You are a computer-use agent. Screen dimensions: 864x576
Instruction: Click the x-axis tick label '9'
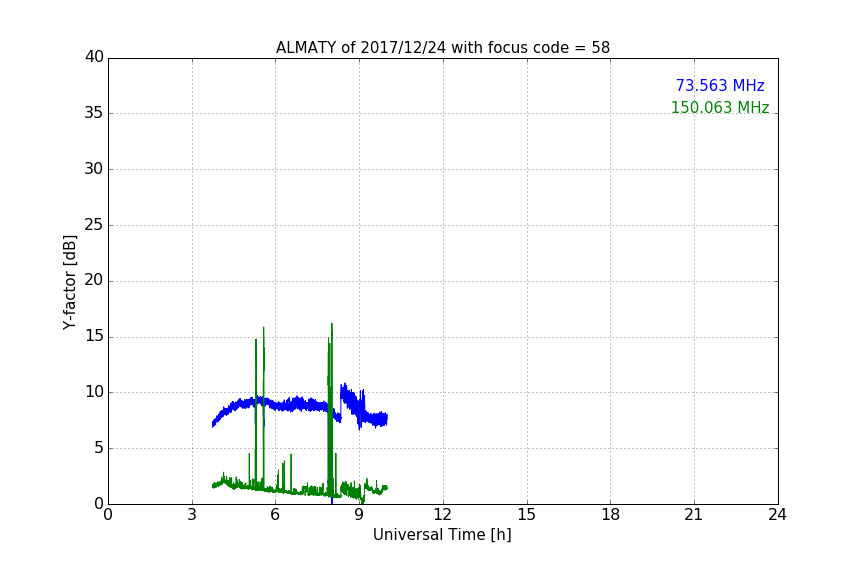[x=359, y=515]
